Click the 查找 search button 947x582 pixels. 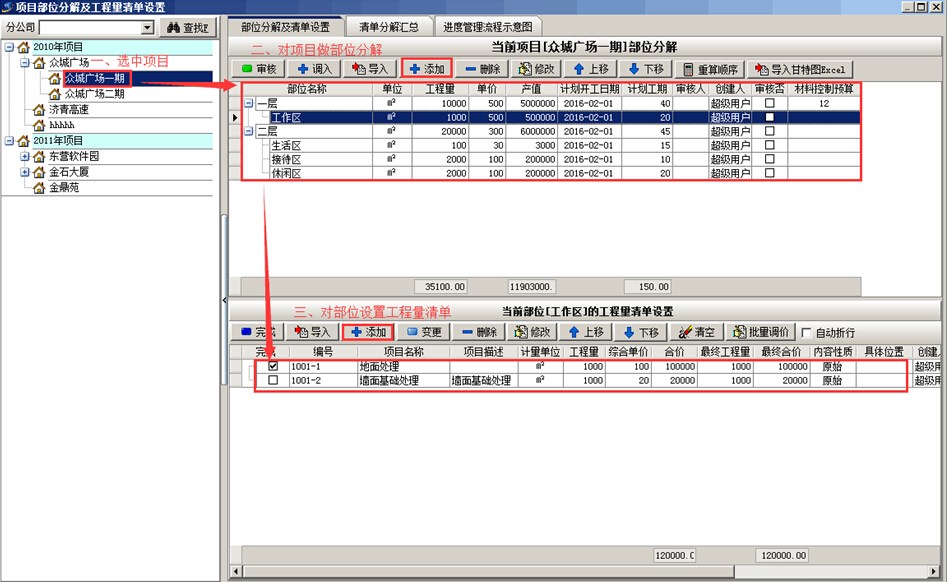pyautogui.click(x=187, y=29)
